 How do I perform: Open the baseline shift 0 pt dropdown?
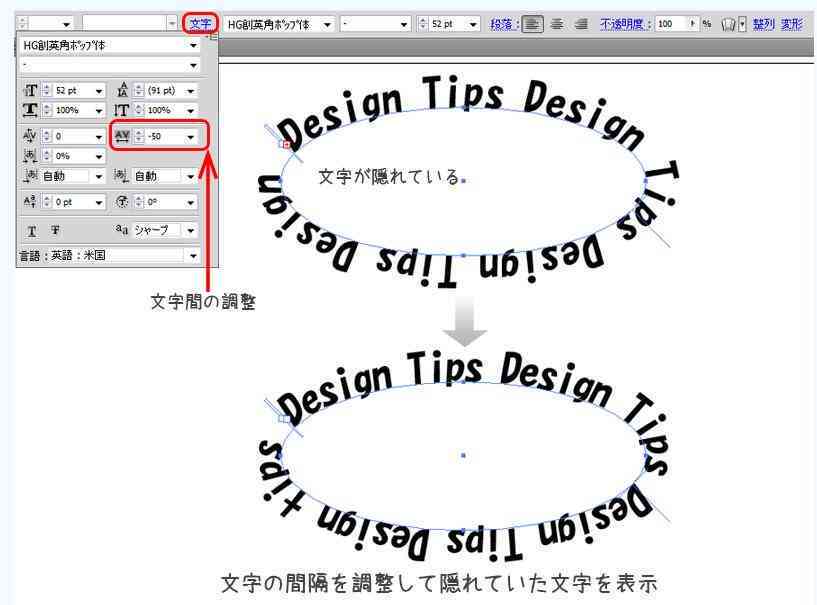point(98,203)
